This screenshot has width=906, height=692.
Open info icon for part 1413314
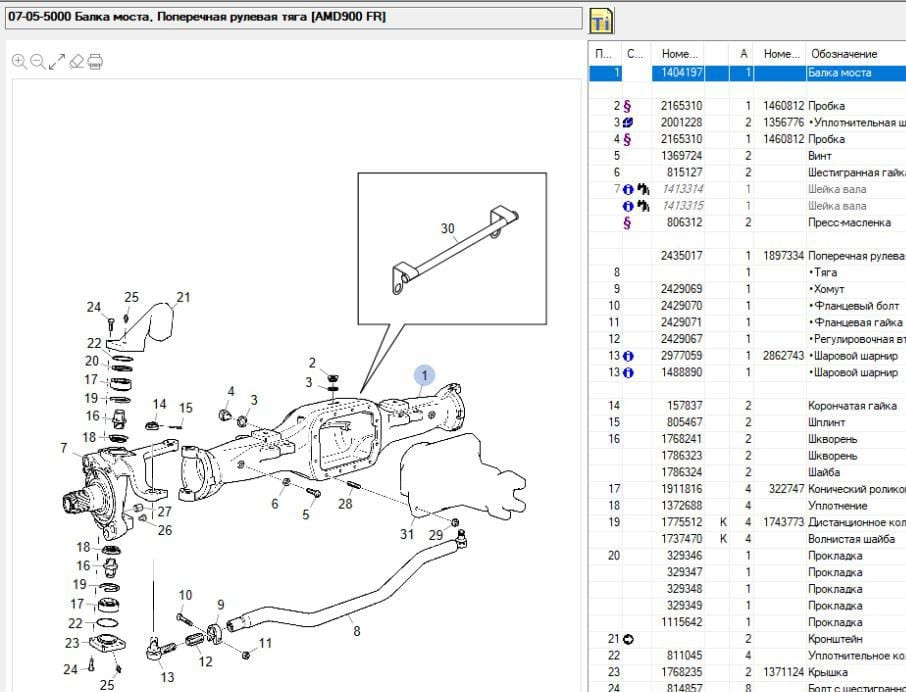(628, 189)
